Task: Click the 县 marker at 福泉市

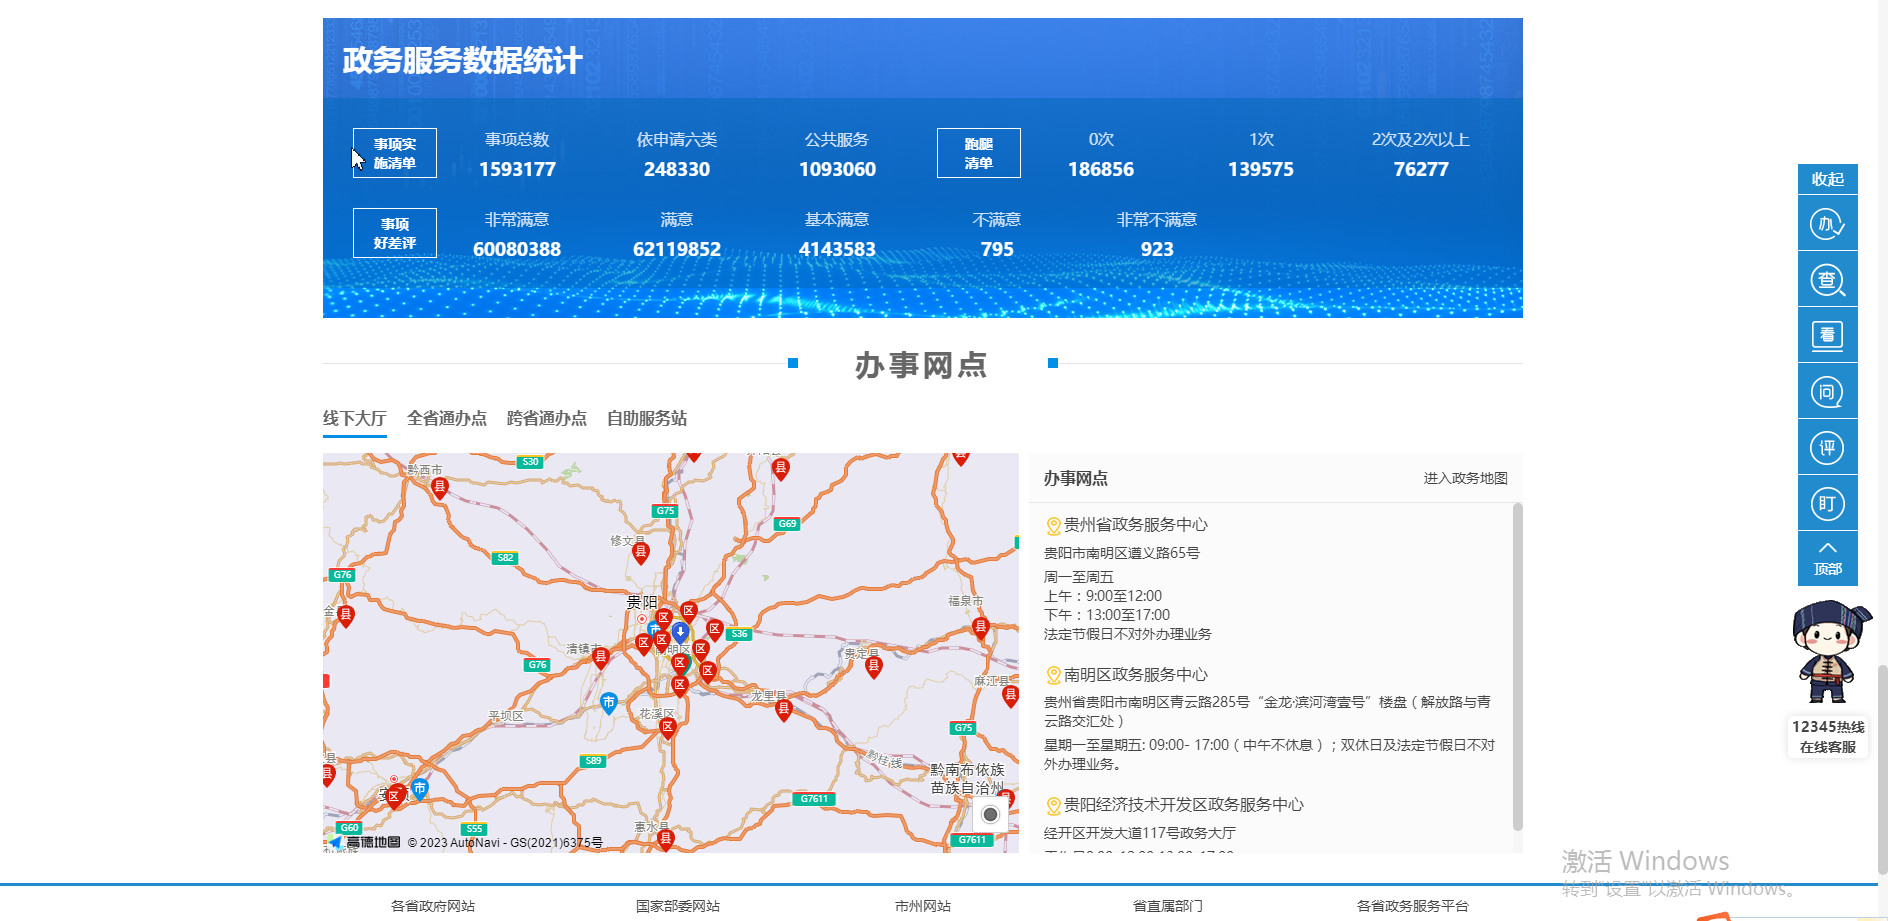Action: pyautogui.click(x=980, y=628)
